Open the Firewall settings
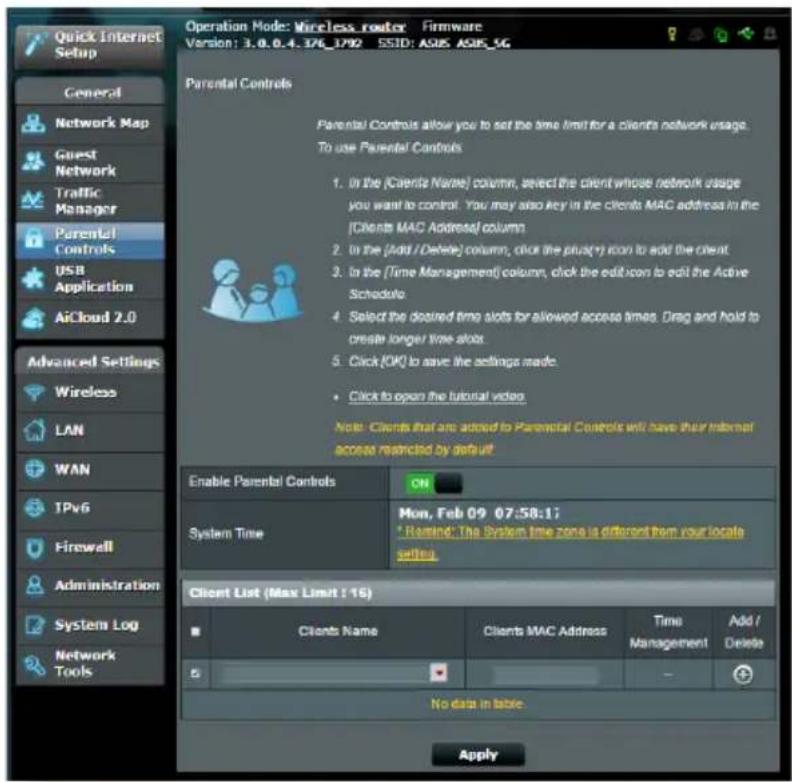This screenshot has width=792, height=782. tap(90, 547)
